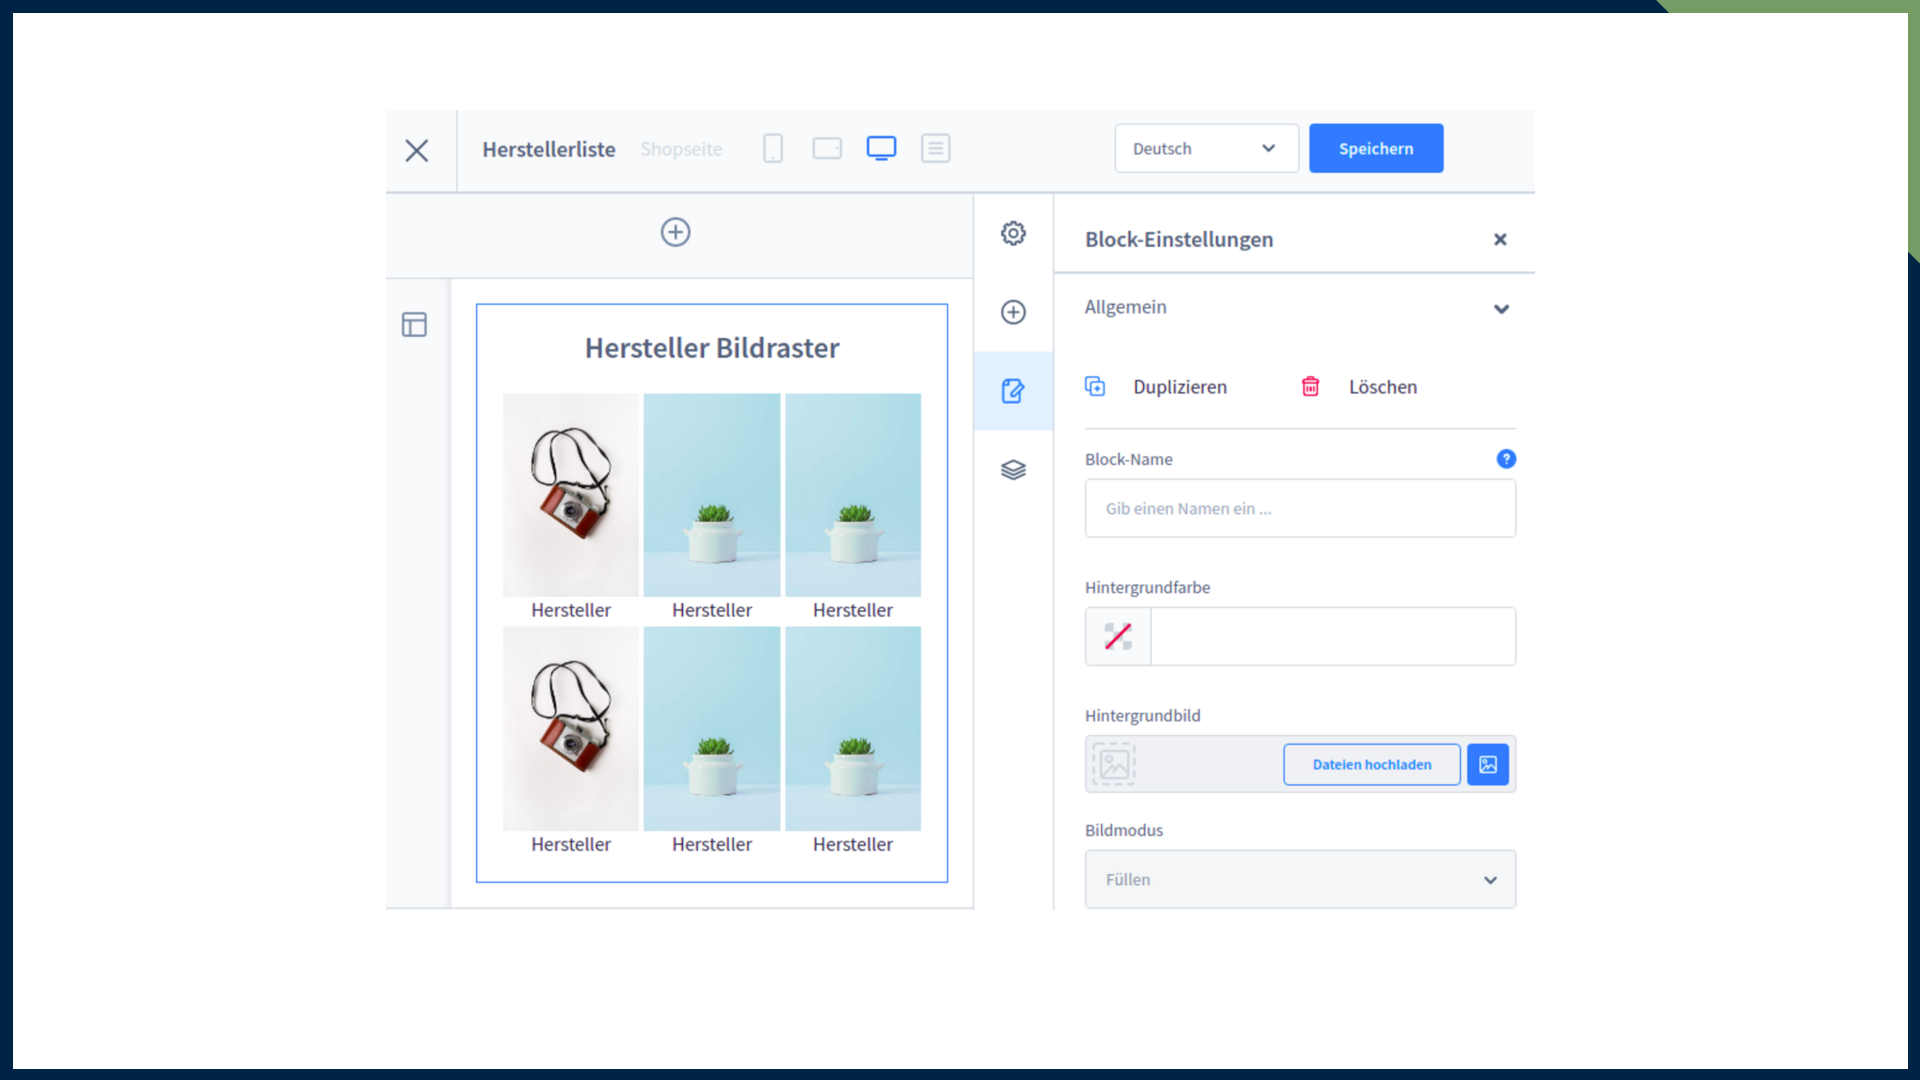Open media library icon next to upload

click(x=1487, y=765)
